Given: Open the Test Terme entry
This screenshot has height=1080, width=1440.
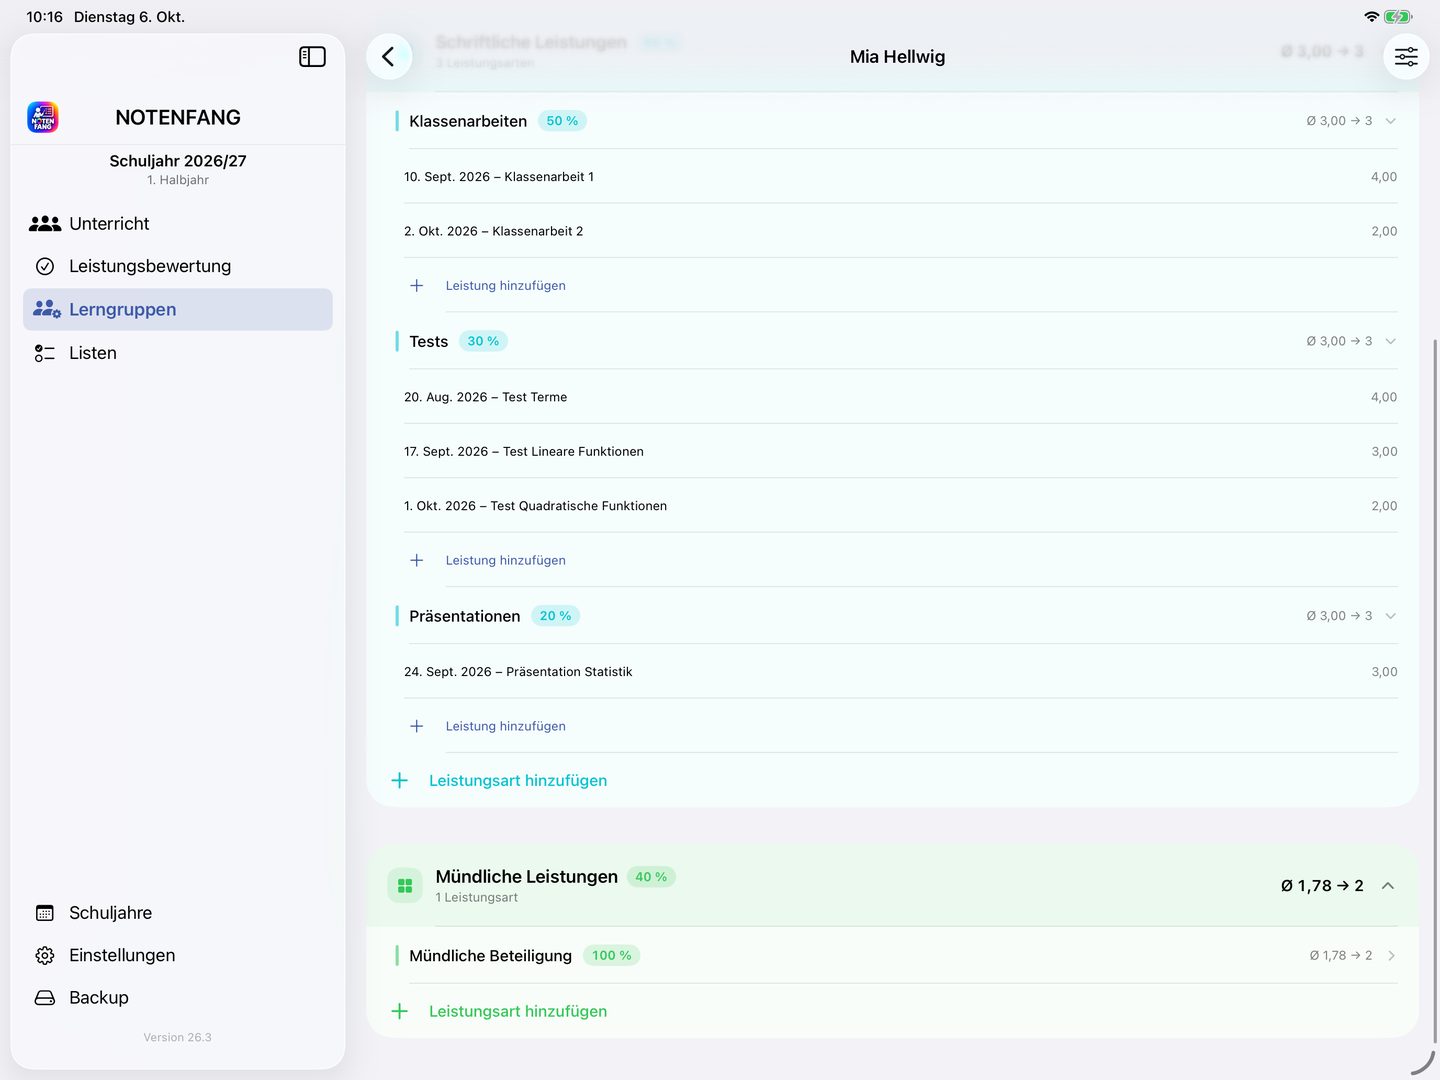Looking at the screenshot, I should 901,397.
